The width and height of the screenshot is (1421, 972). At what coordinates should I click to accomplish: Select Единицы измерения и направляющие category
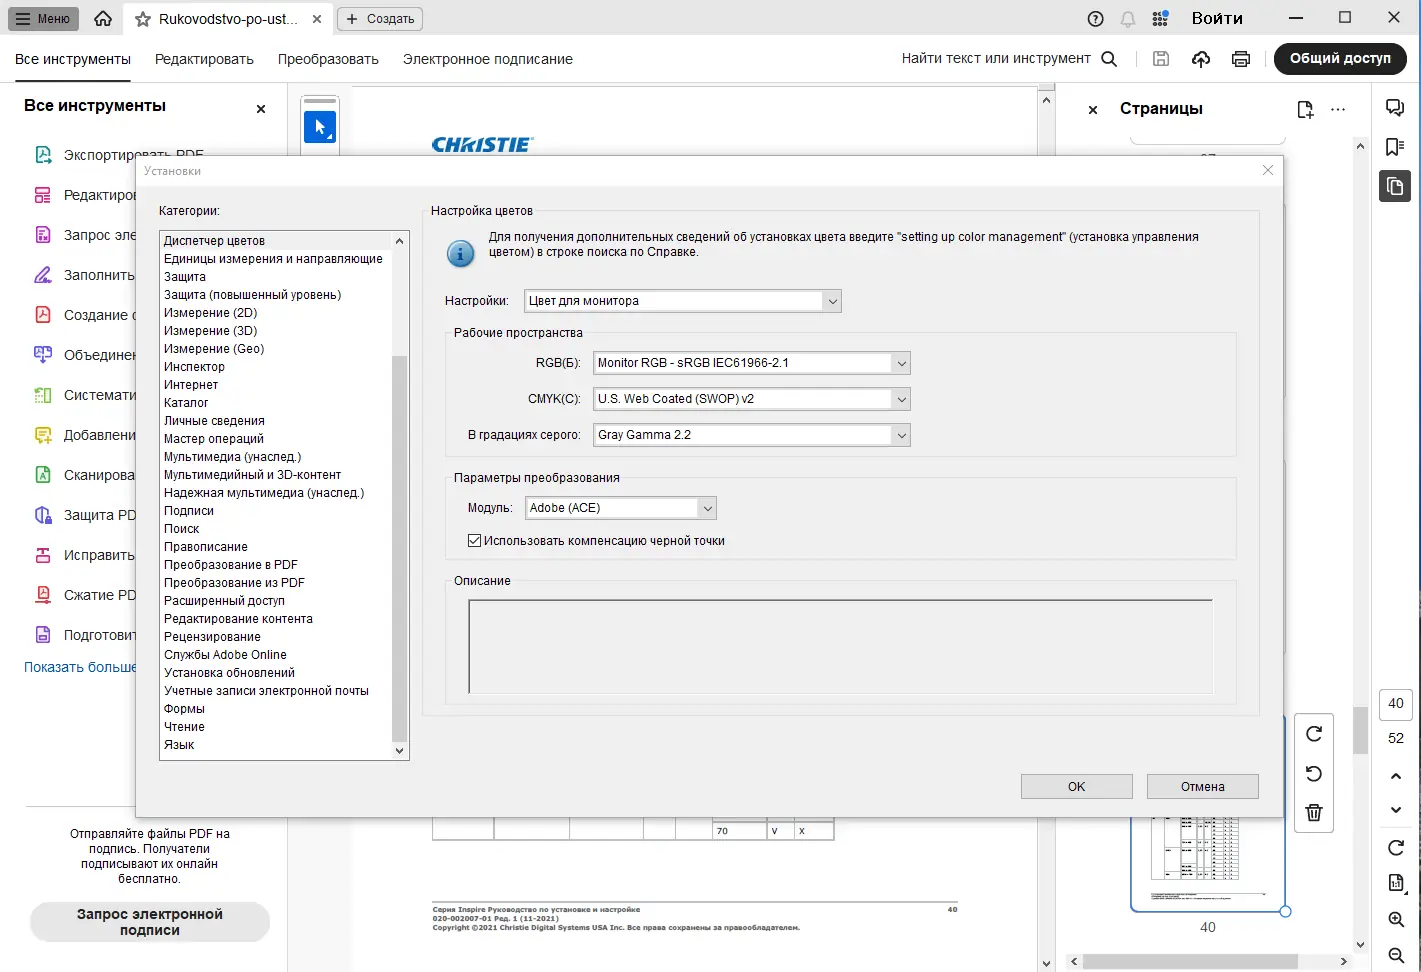277,259
